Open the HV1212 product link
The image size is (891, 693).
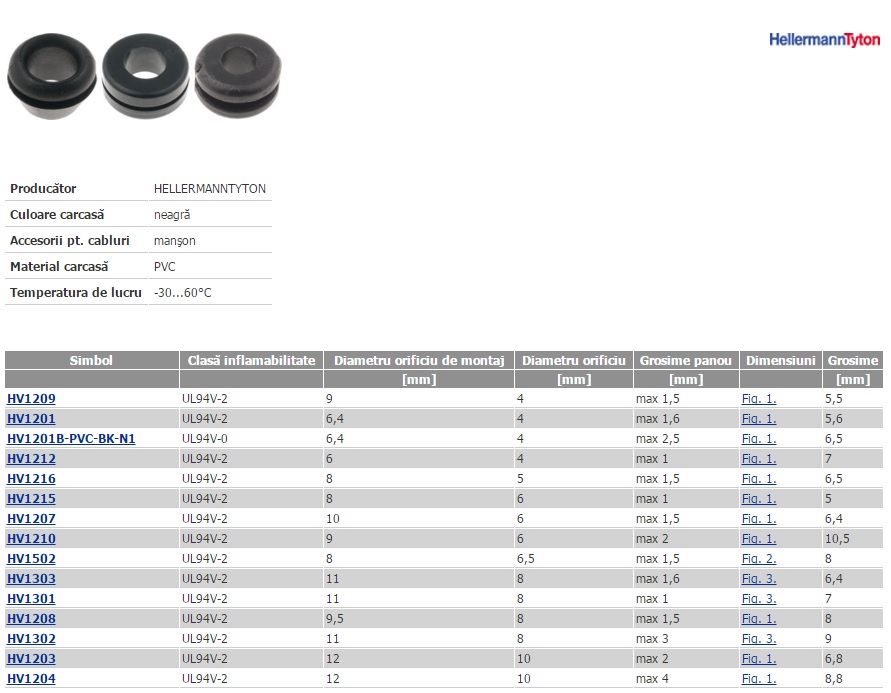tap(31, 458)
